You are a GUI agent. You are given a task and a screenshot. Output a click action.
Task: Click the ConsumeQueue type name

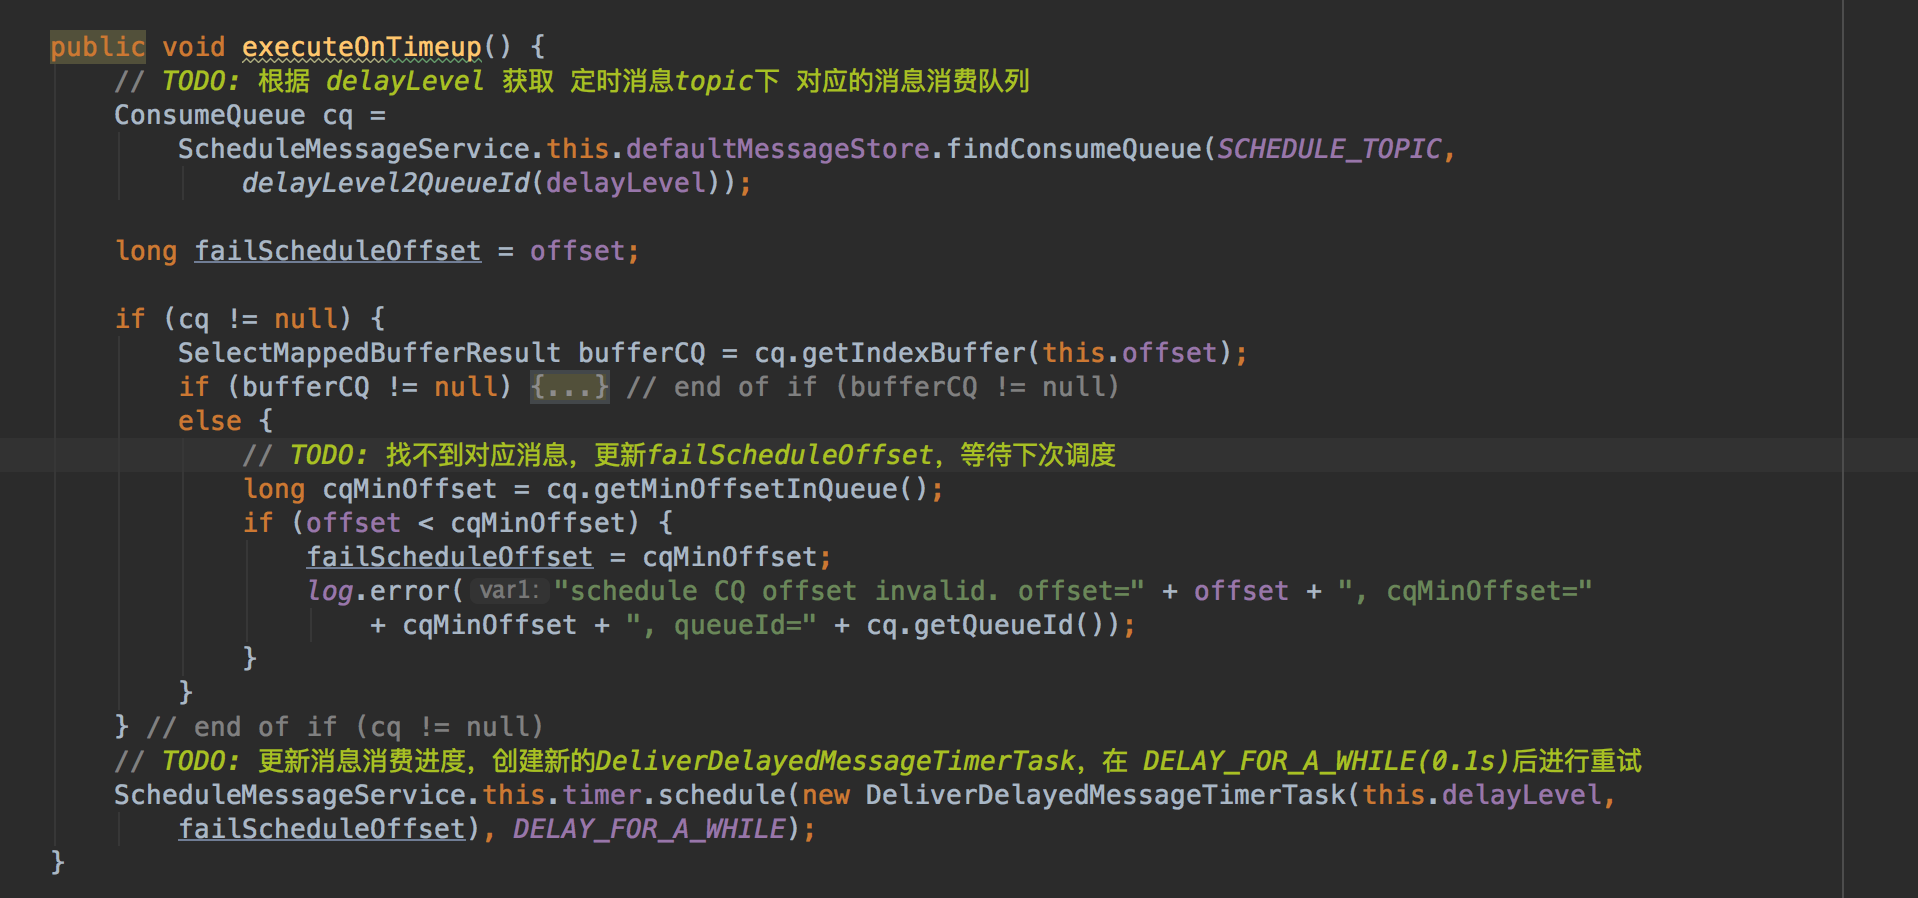coord(210,115)
